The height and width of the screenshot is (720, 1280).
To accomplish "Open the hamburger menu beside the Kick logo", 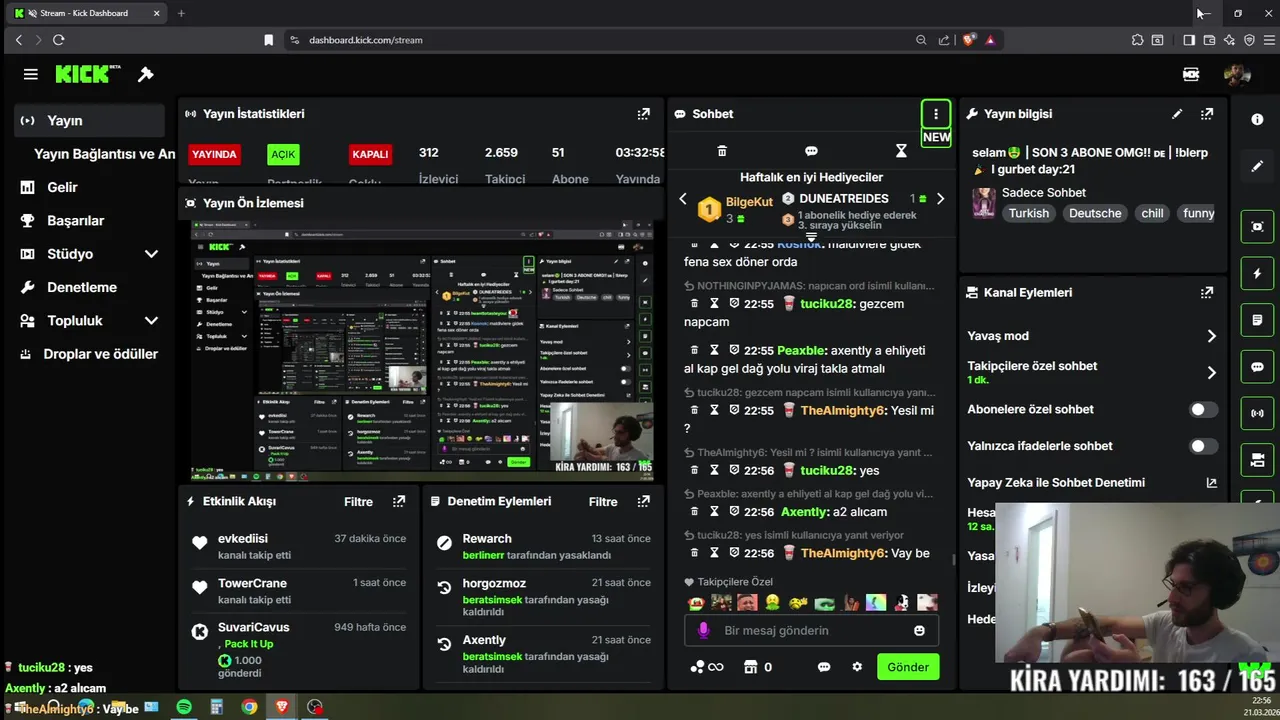I will (31, 74).
